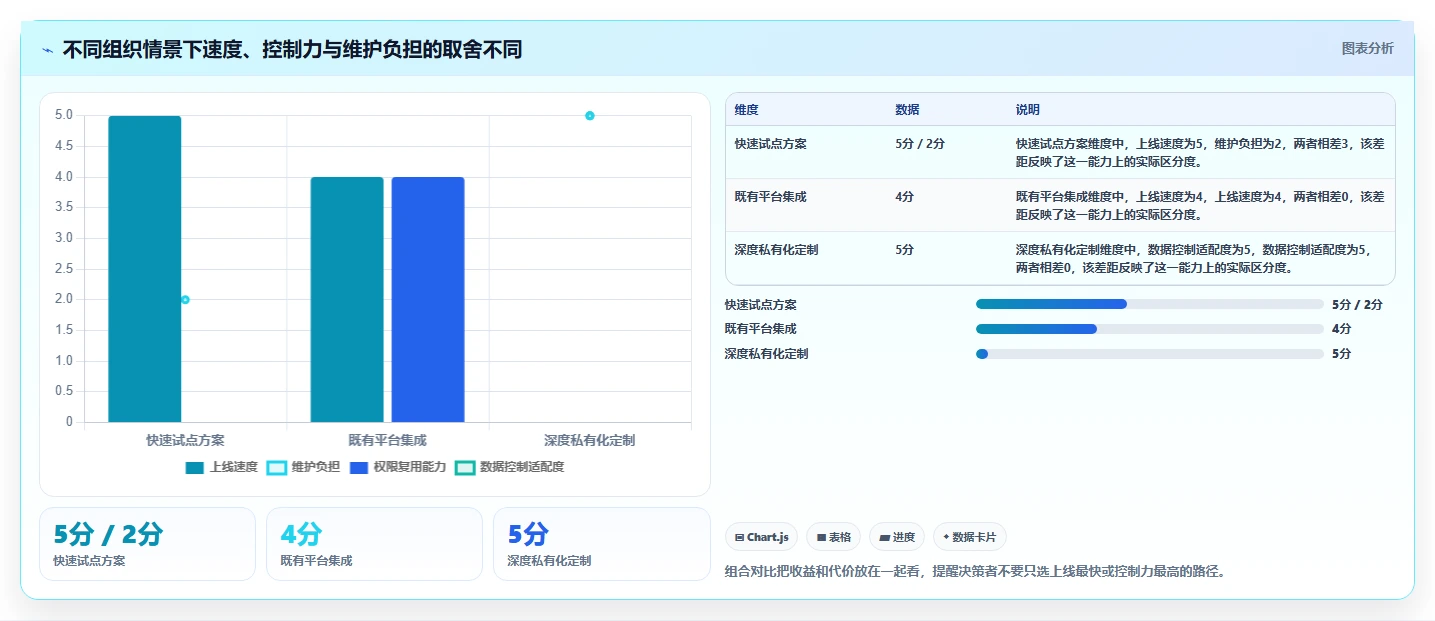The width and height of the screenshot is (1435, 621).
Task: Click description text for 快速试点方案 row
Action: [x=1200, y=152]
